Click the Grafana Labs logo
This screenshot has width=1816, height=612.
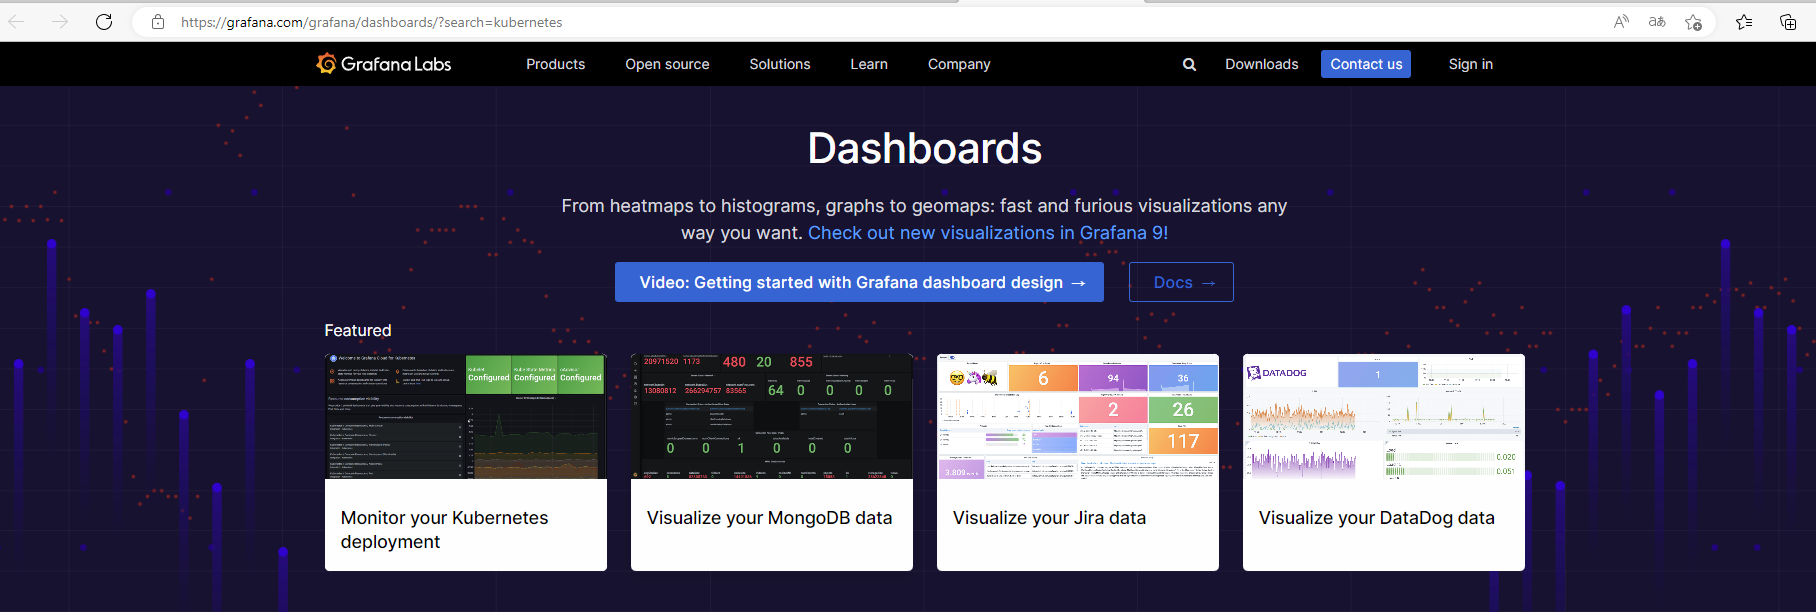(x=384, y=64)
